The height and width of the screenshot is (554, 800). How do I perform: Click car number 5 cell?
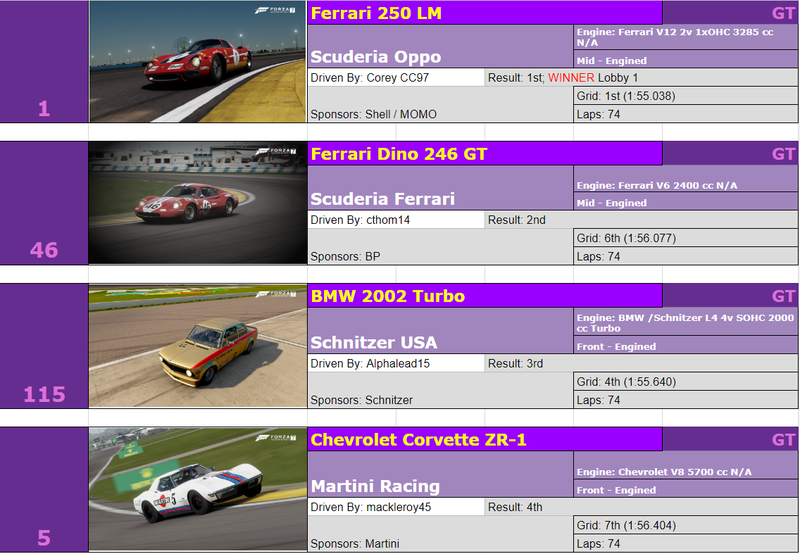pos(44,490)
